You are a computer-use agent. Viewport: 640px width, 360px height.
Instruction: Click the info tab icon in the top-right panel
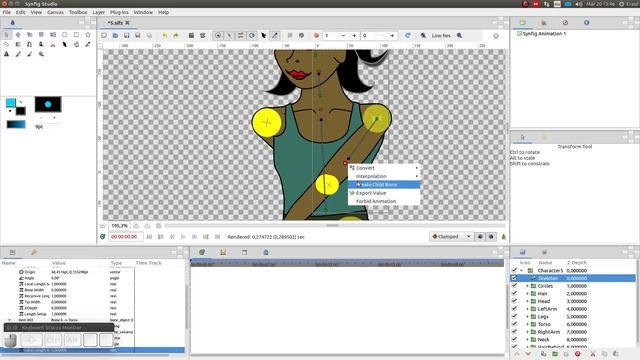587,23
